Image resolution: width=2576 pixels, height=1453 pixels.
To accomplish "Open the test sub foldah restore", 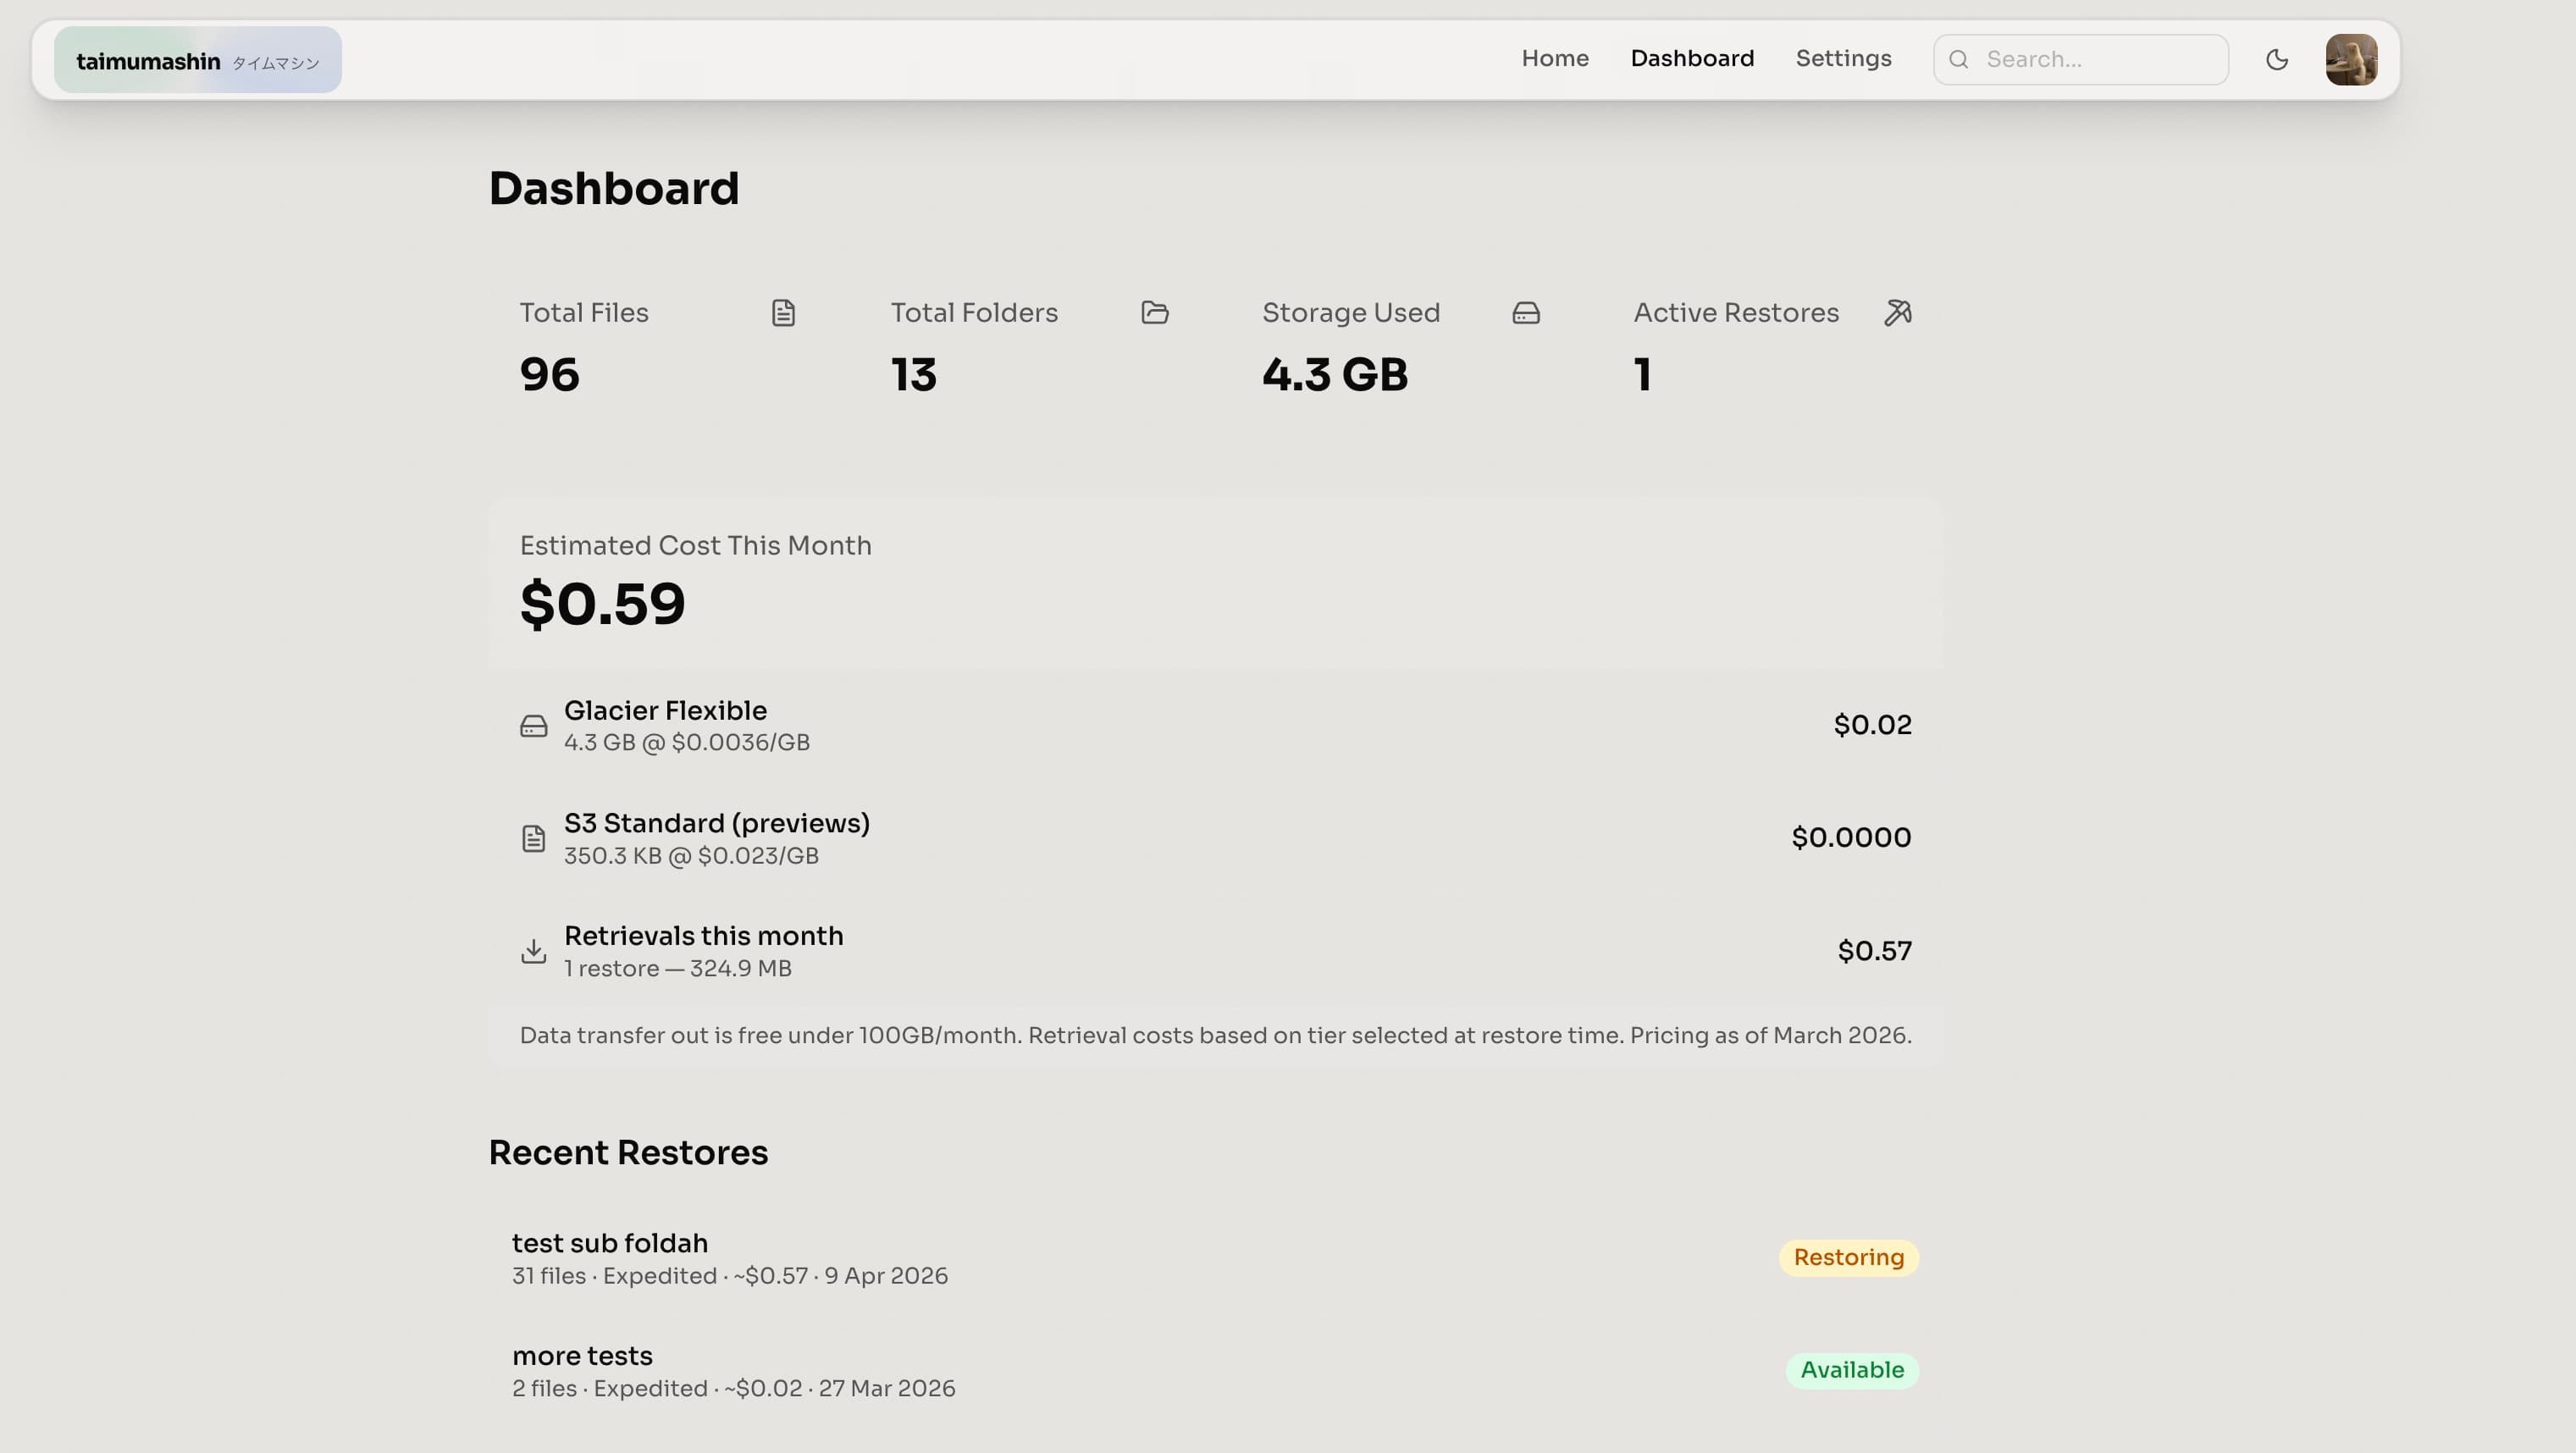I will point(1215,1258).
